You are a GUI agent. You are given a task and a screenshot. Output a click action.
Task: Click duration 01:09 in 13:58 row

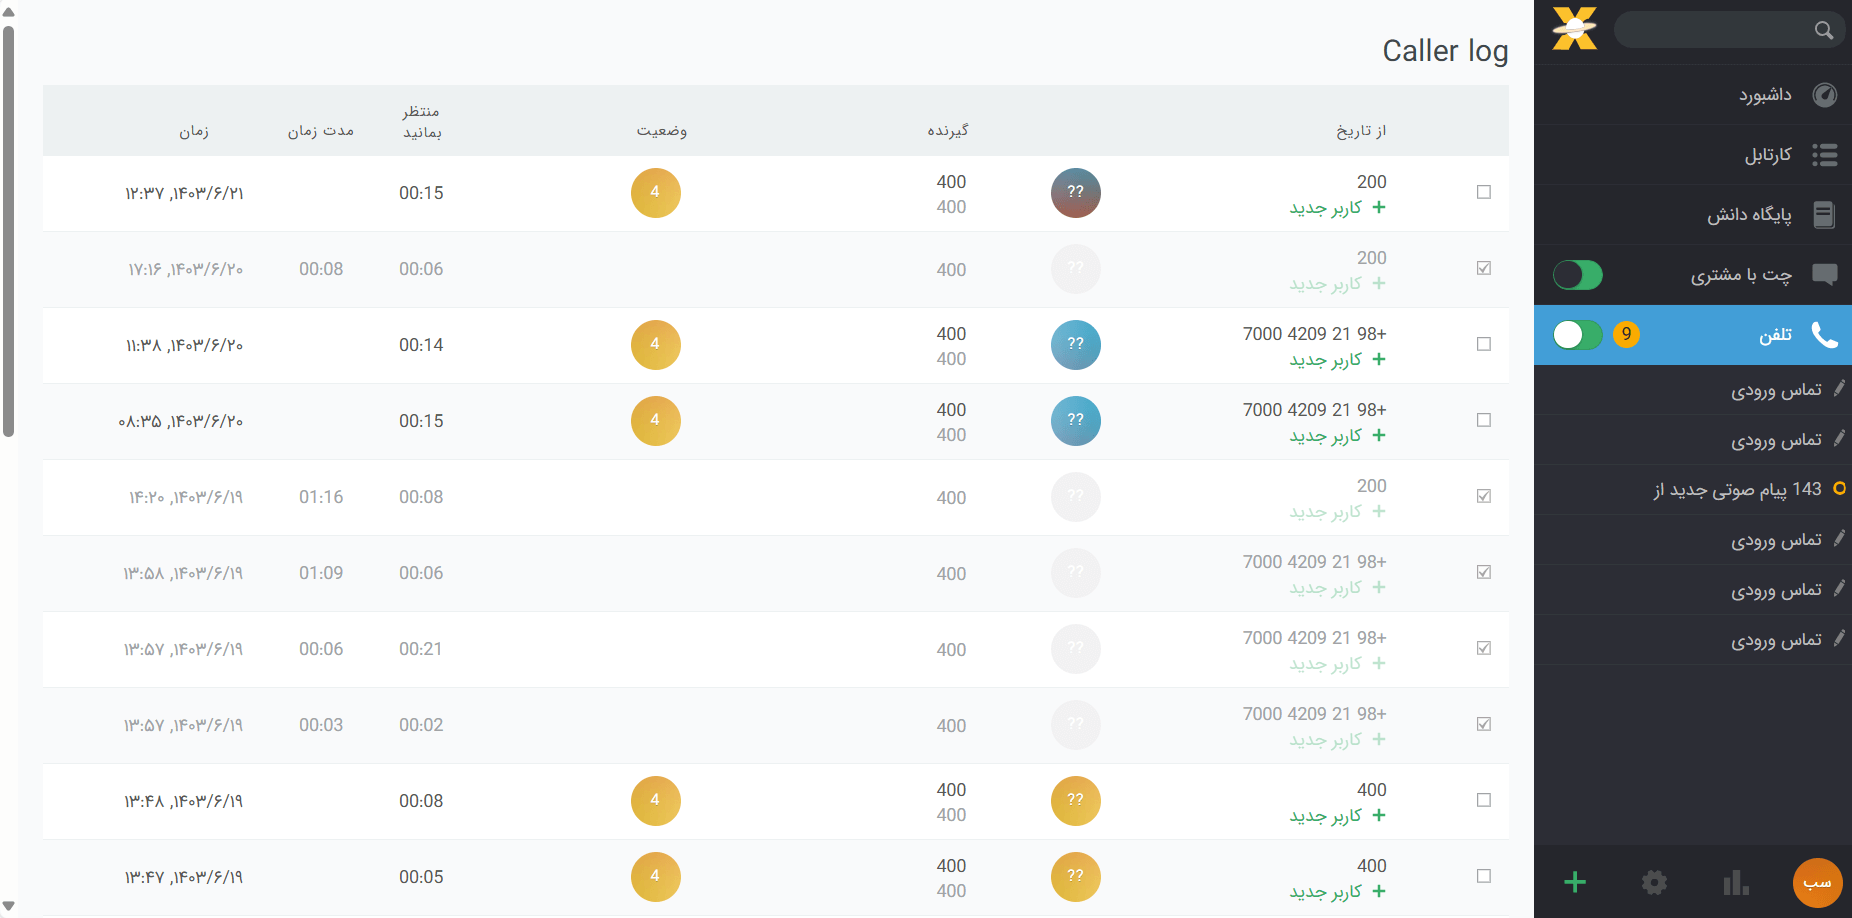[321, 573]
